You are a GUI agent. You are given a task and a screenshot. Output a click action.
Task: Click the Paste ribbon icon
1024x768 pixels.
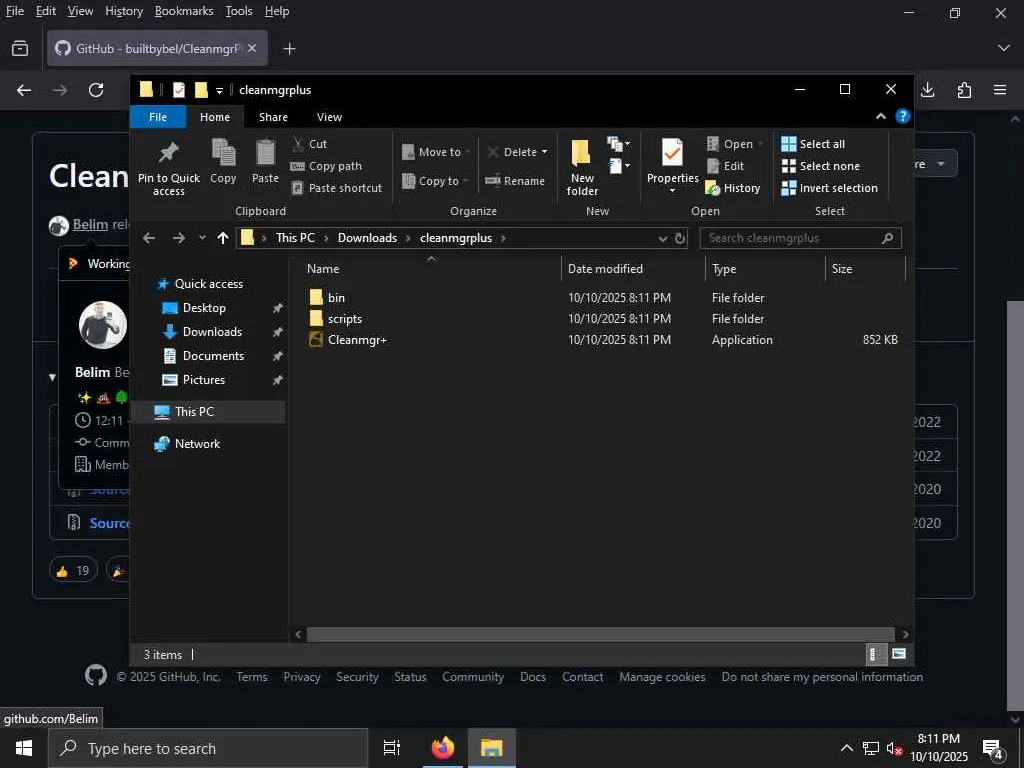point(265,161)
